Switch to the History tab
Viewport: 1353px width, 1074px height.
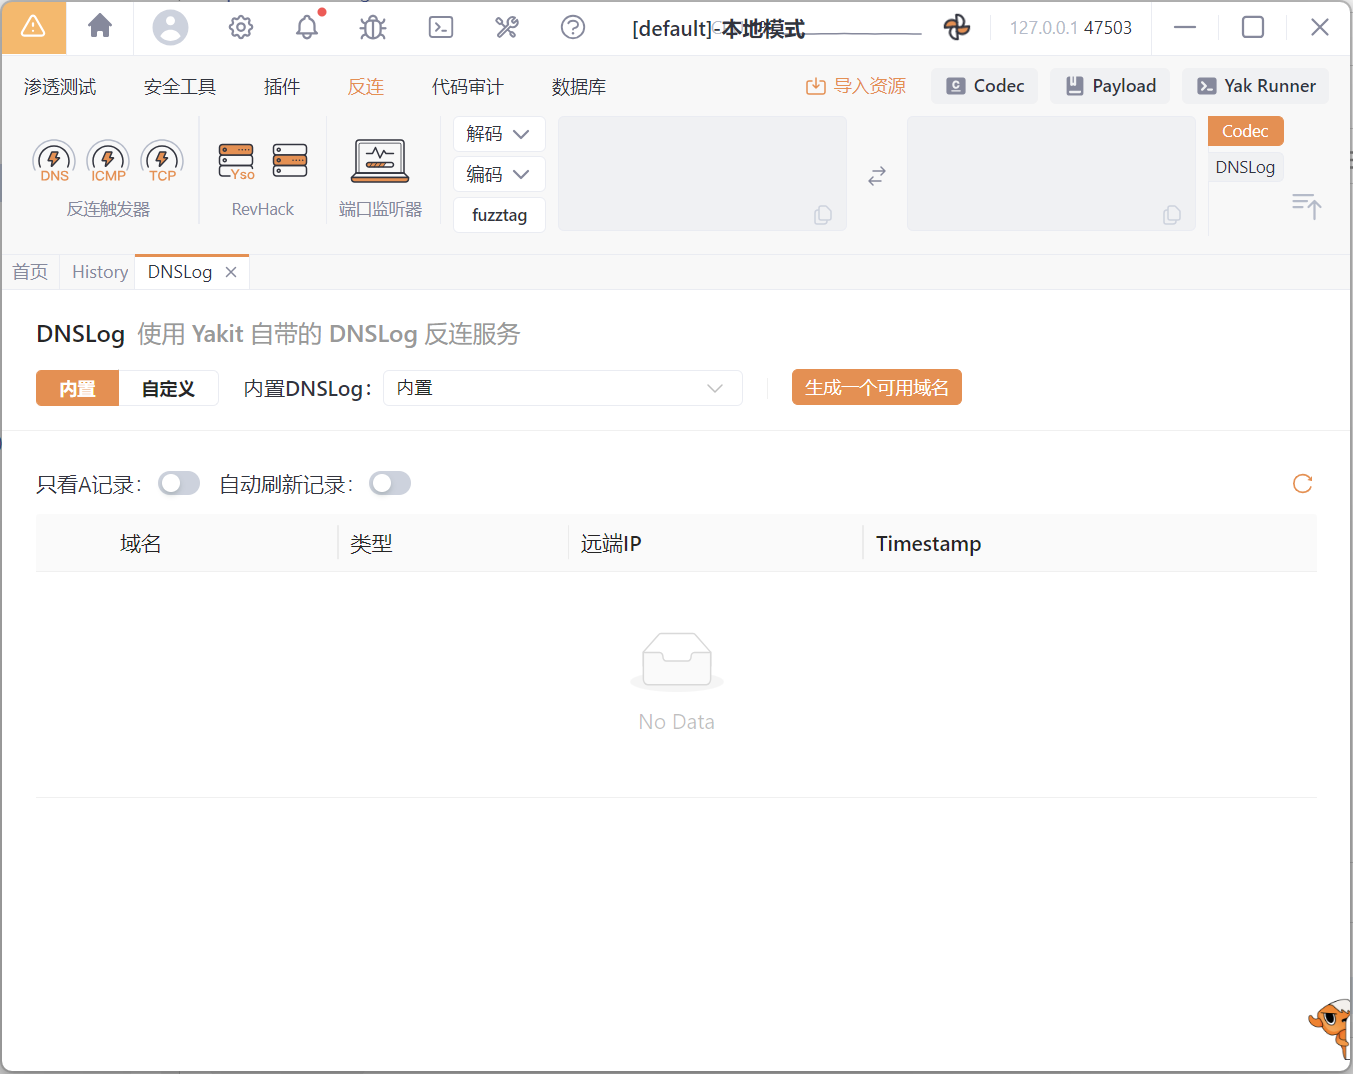[100, 272]
